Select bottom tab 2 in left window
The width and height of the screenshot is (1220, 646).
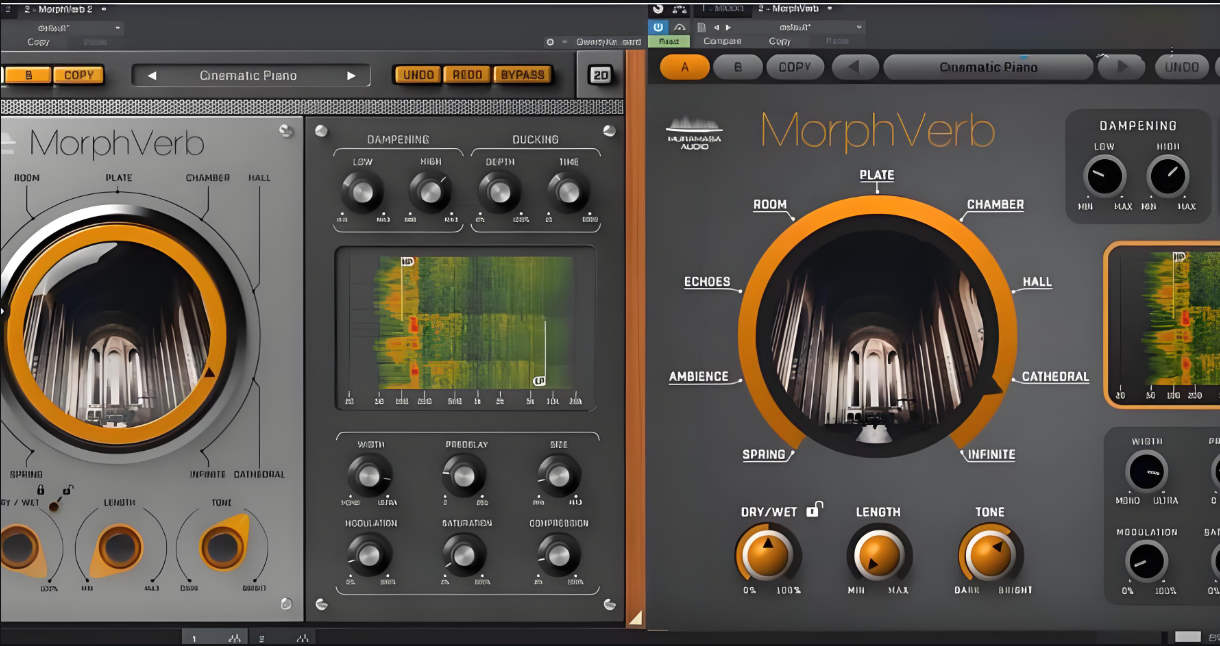283,637
